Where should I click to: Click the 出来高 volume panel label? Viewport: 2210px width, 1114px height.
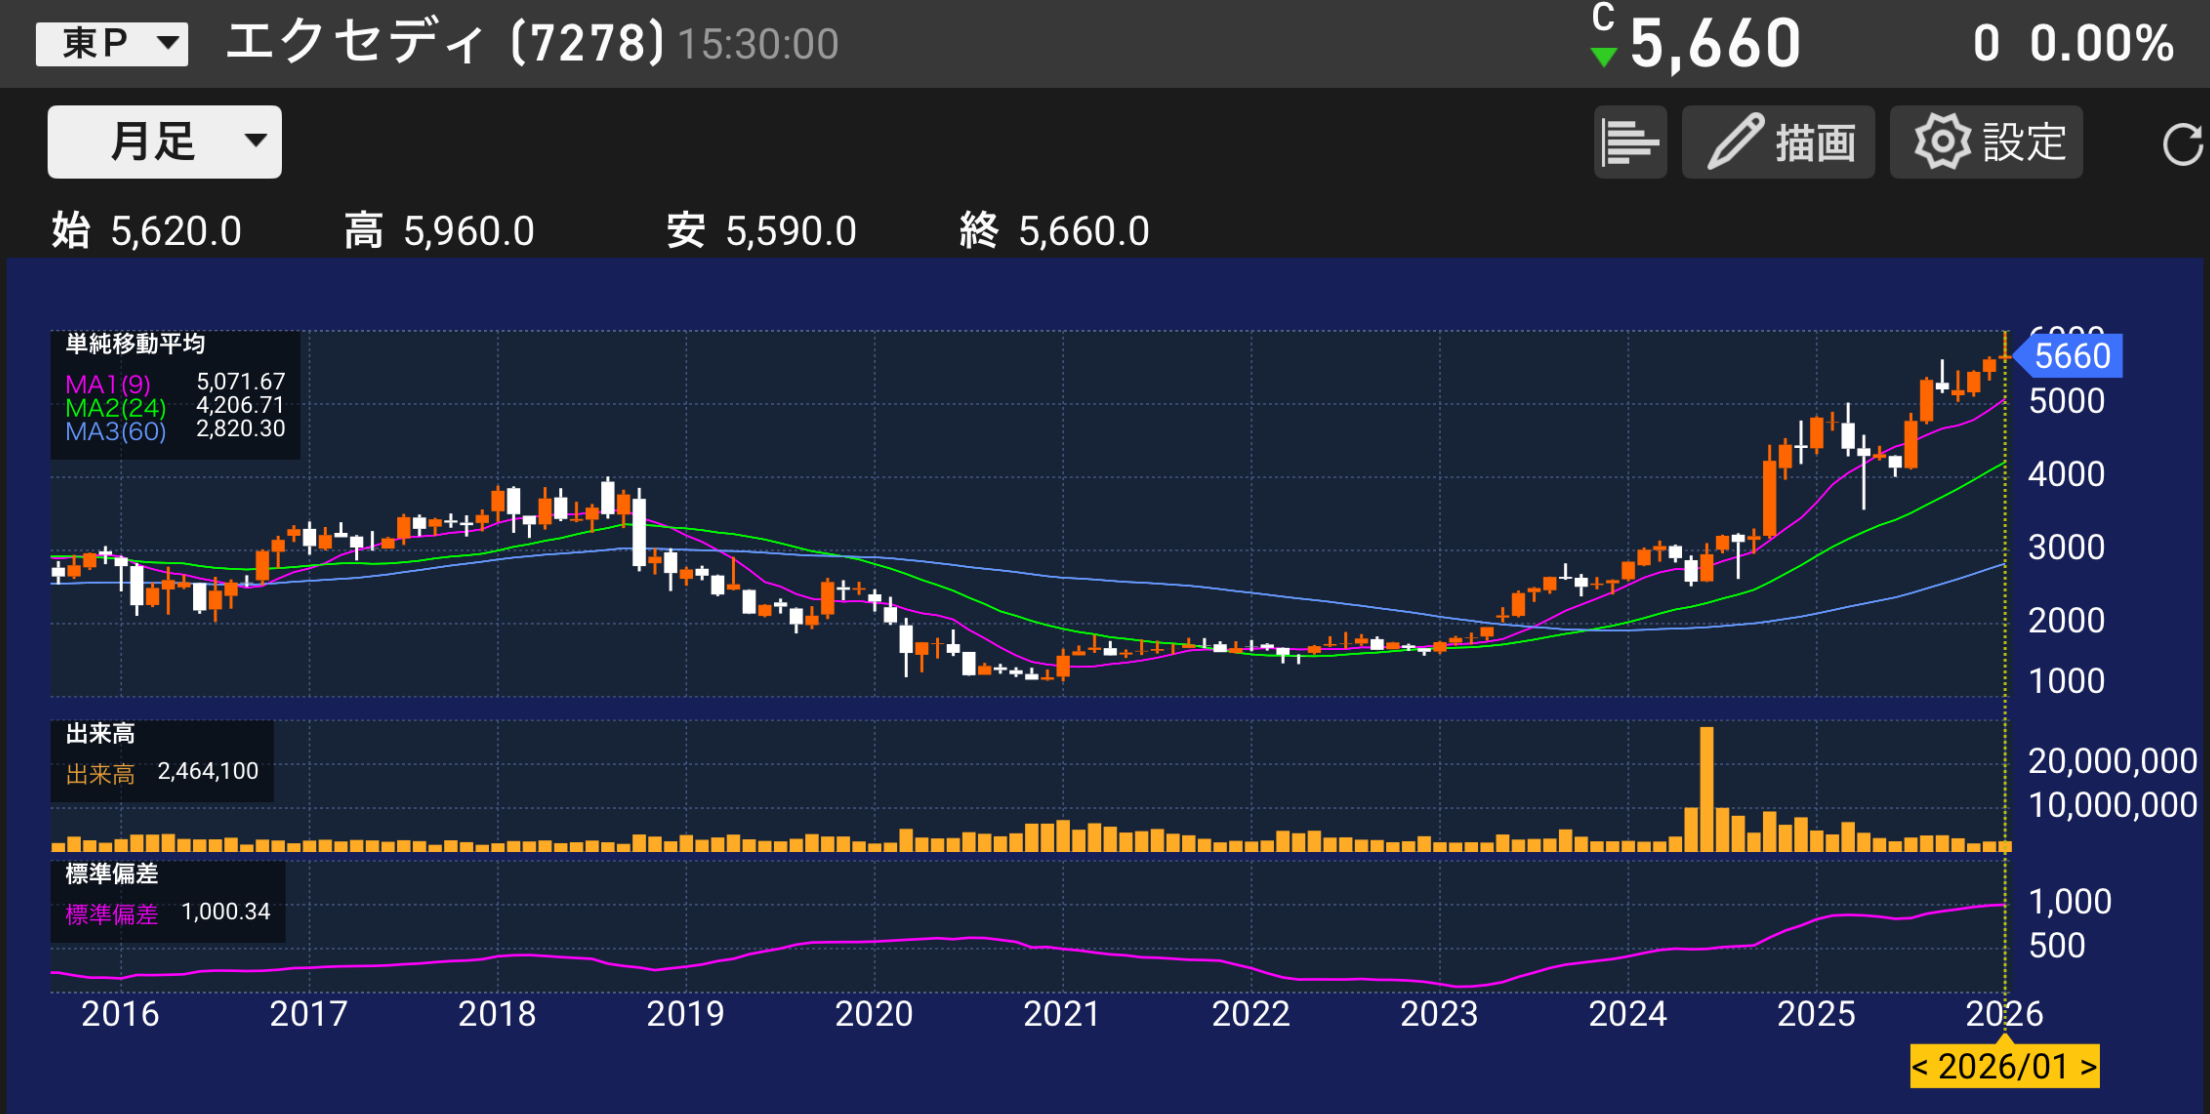pyautogui.click(x=100, y=734)
